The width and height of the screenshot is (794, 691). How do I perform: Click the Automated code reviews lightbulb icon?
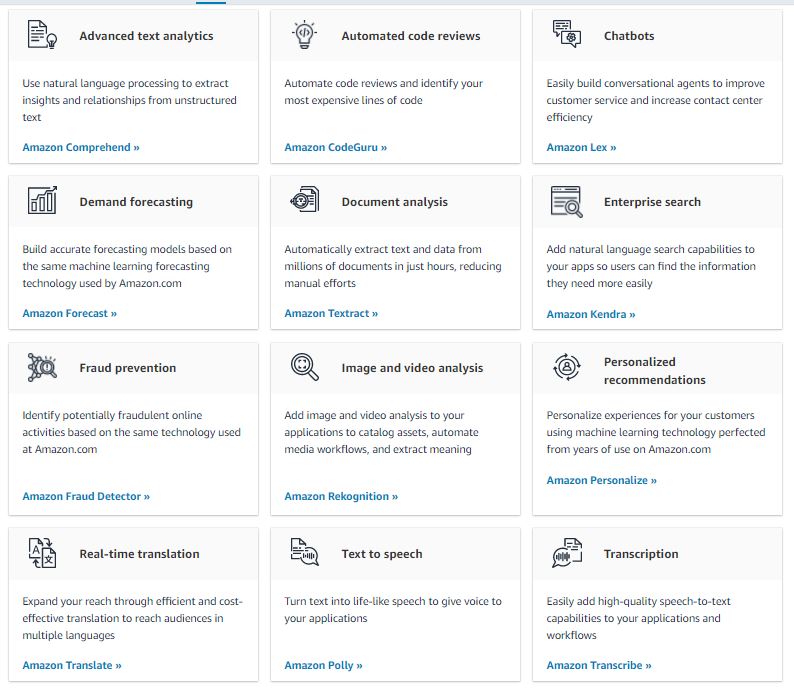305,35
